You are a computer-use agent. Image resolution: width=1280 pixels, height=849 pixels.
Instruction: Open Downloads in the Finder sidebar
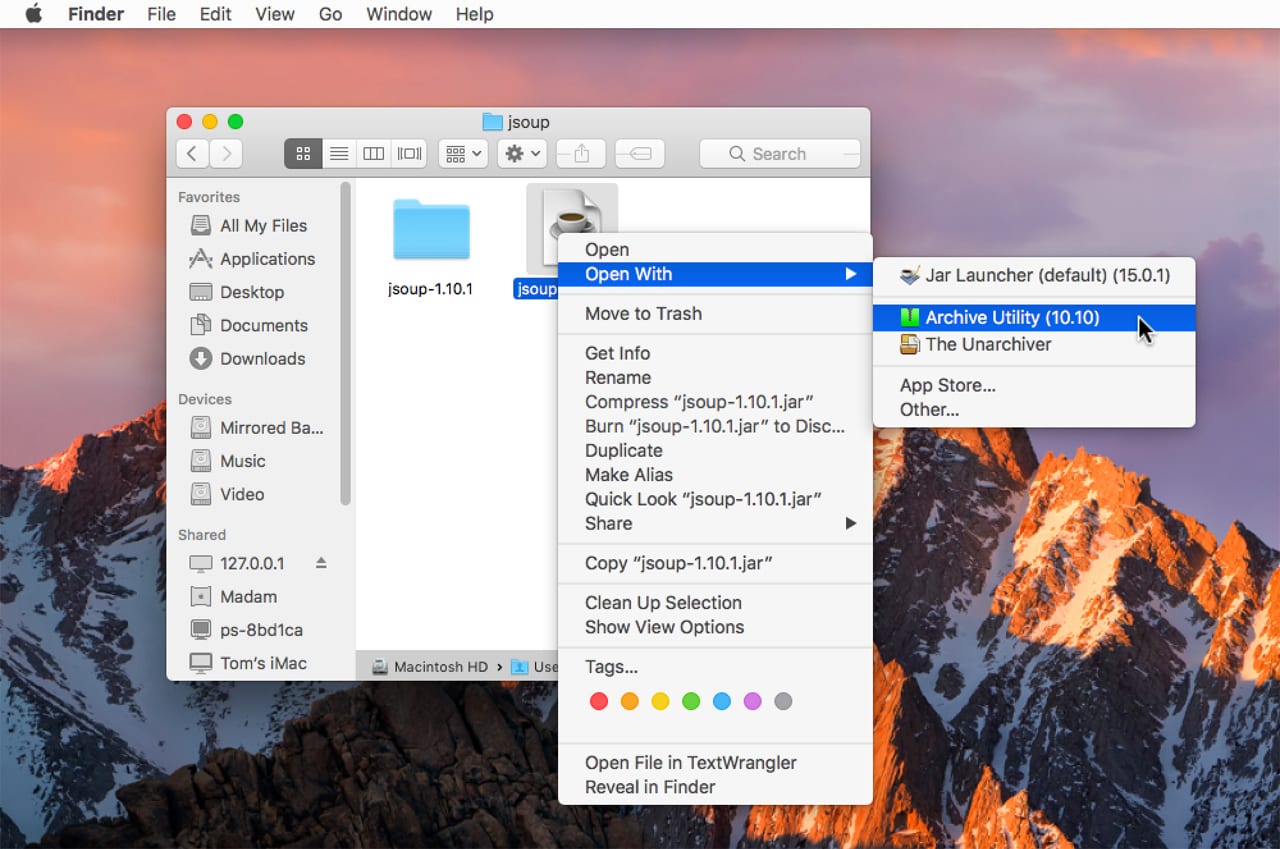tap(262, 359)
